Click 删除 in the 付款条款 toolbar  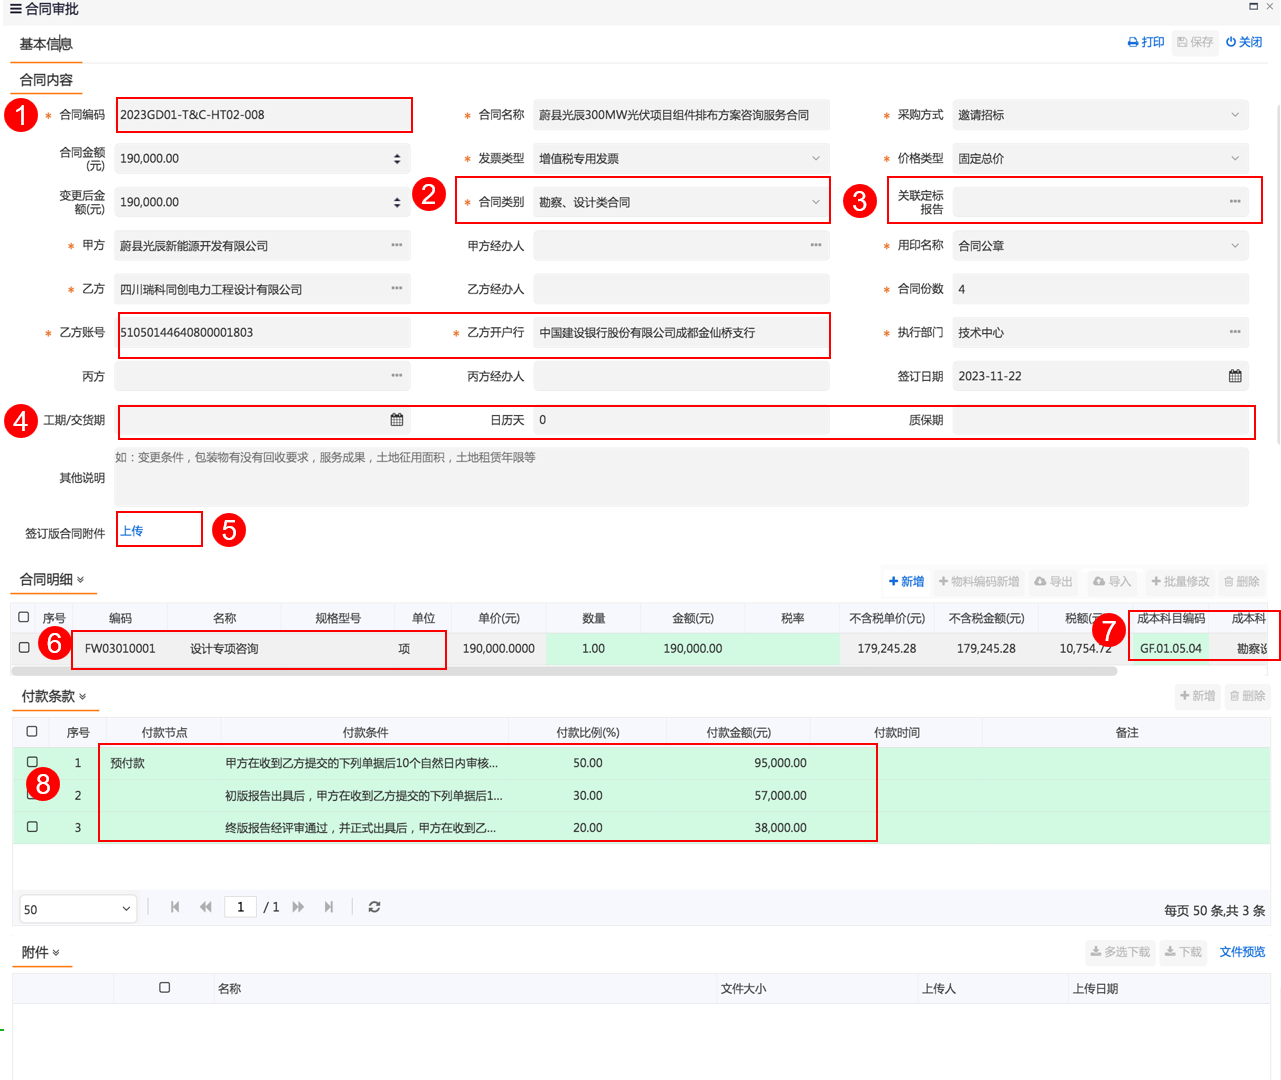click(1247, 696)
